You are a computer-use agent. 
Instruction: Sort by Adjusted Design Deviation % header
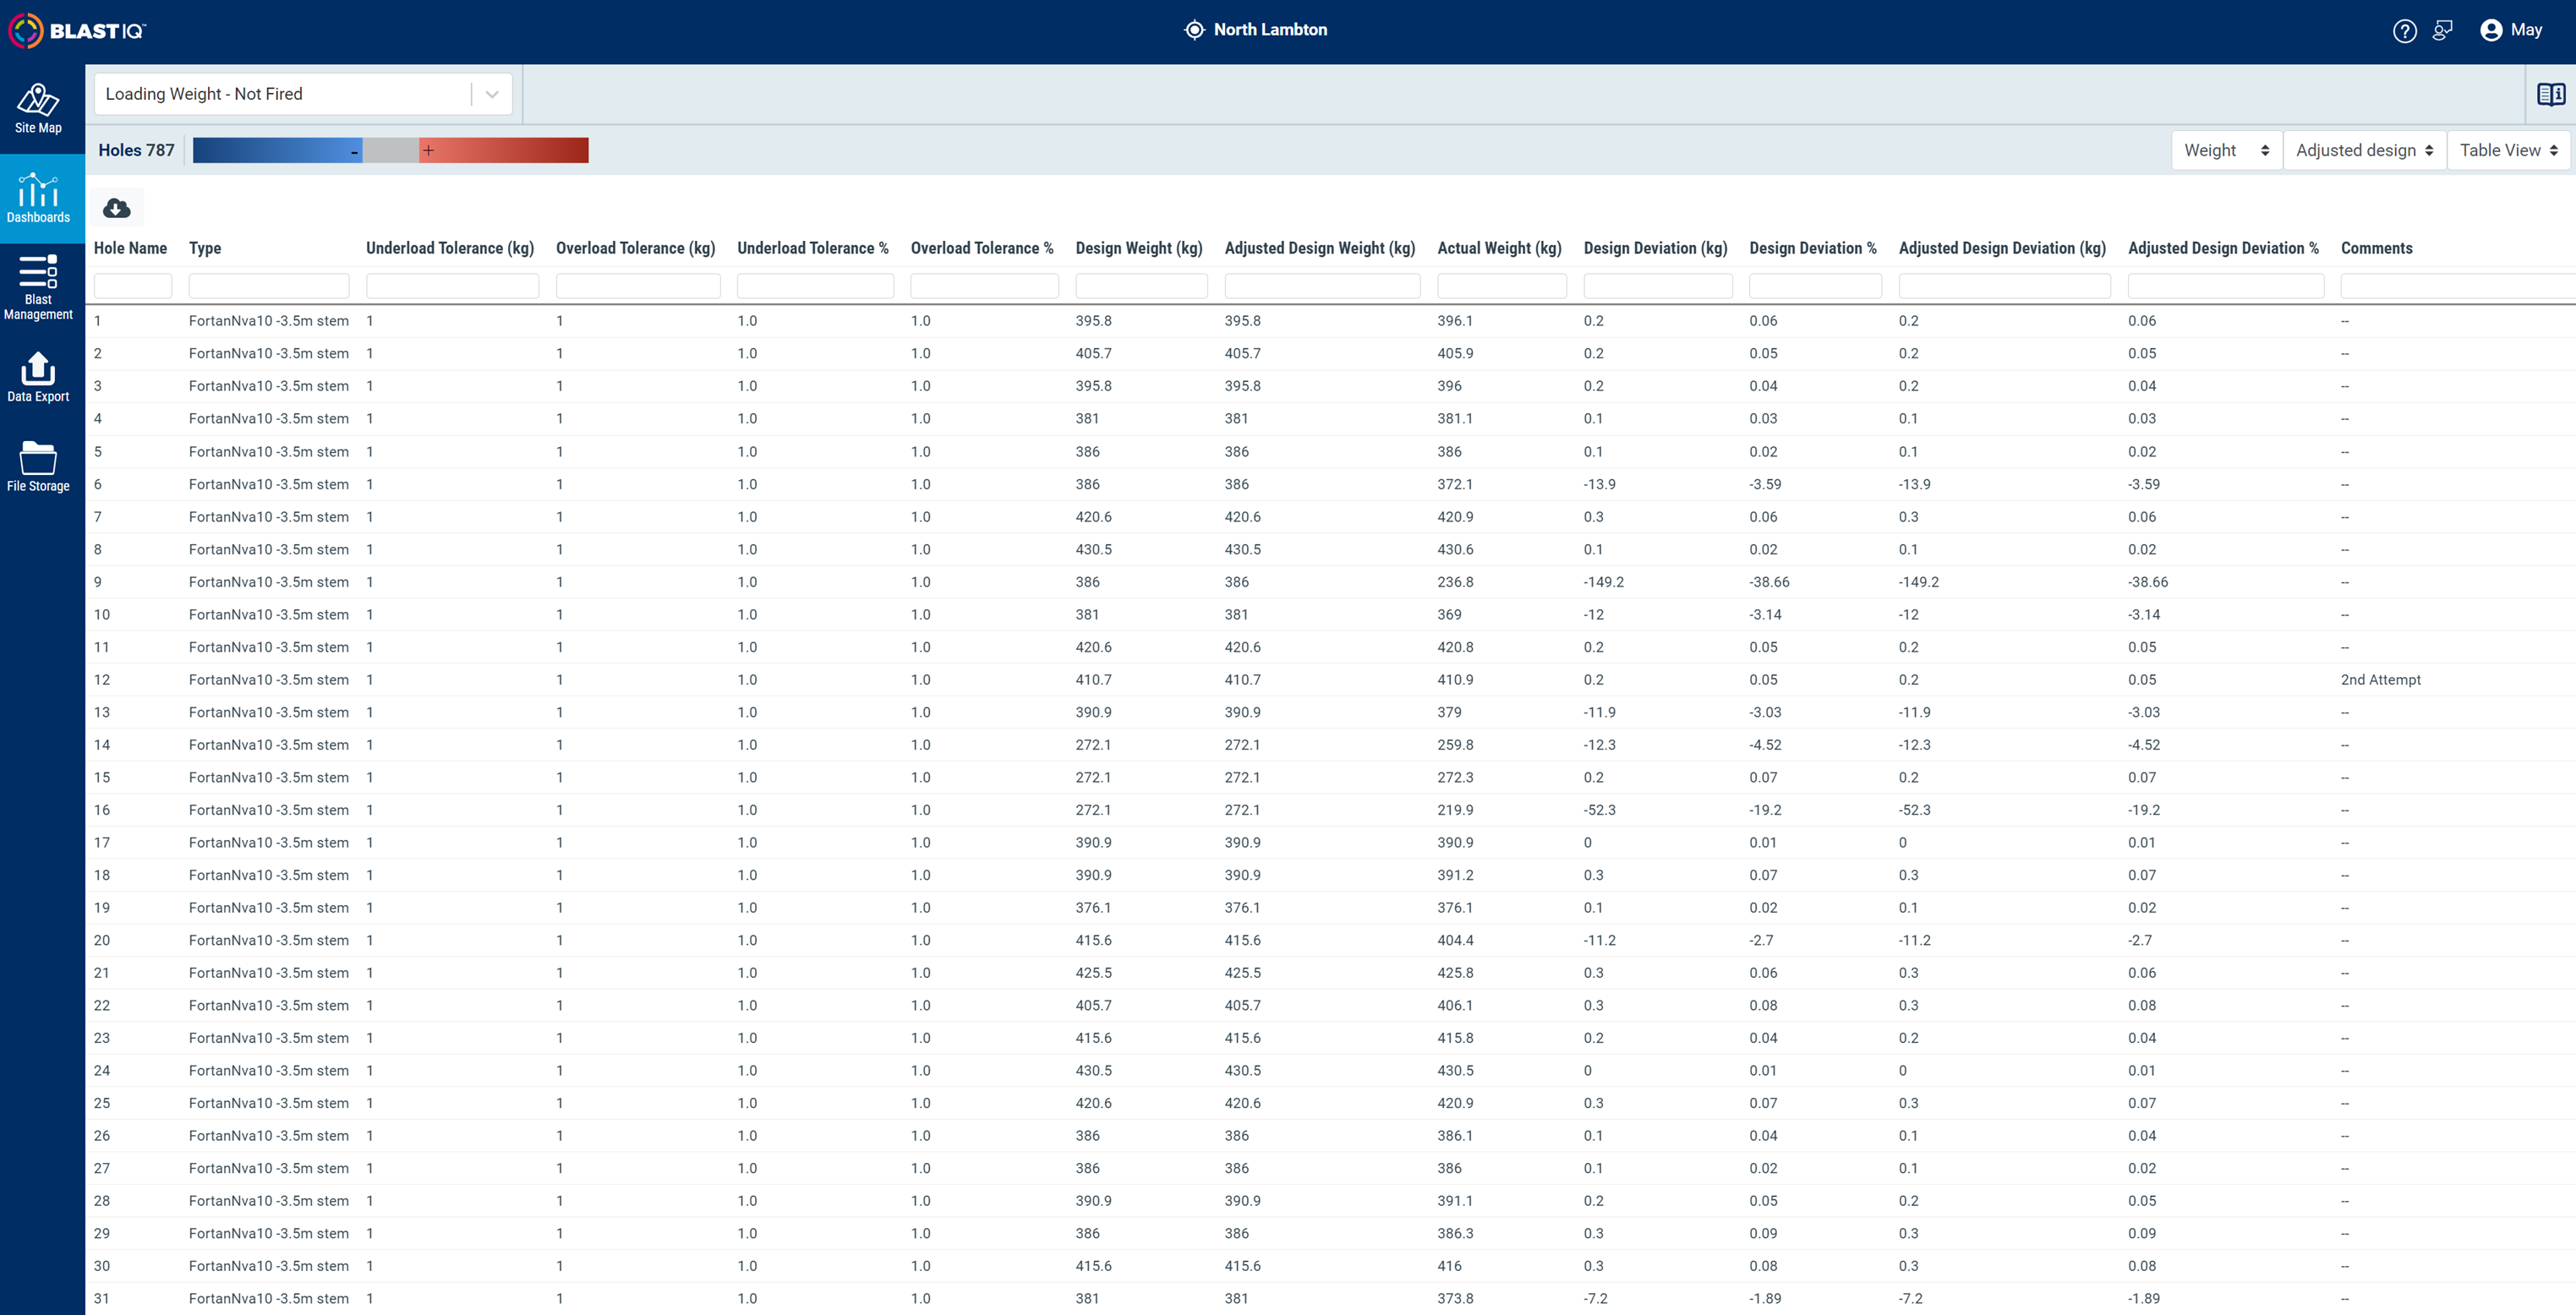tap(2223, 248)
